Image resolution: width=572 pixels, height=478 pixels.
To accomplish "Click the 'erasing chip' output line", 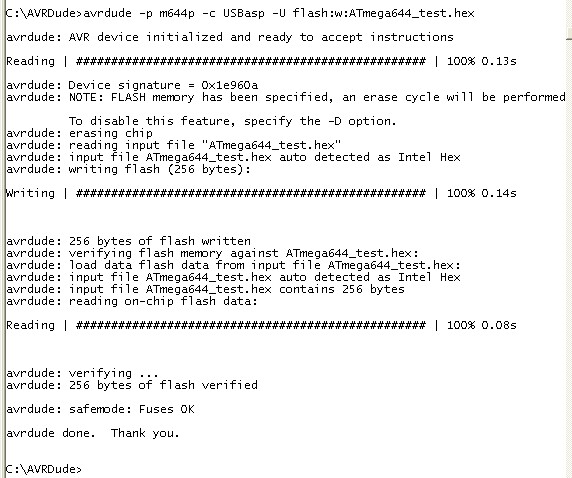I will [x=79, y=133].
